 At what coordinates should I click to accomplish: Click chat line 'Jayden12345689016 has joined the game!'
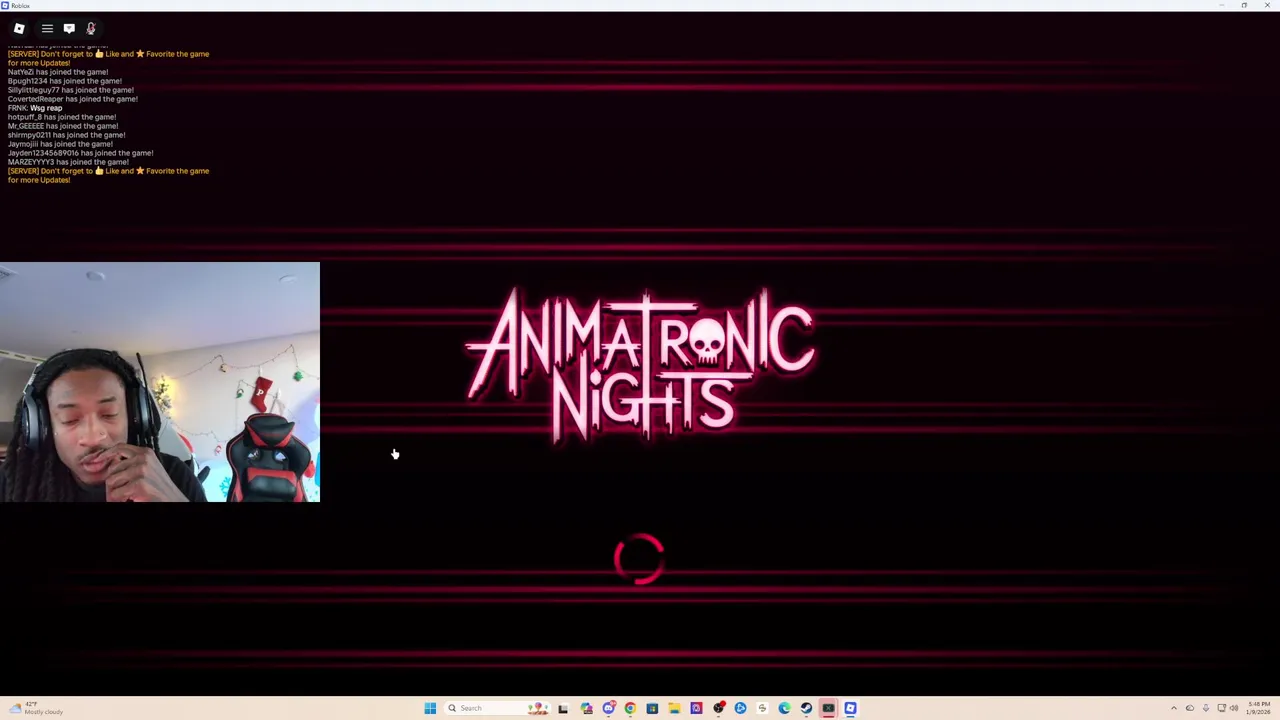coord(80,153)
